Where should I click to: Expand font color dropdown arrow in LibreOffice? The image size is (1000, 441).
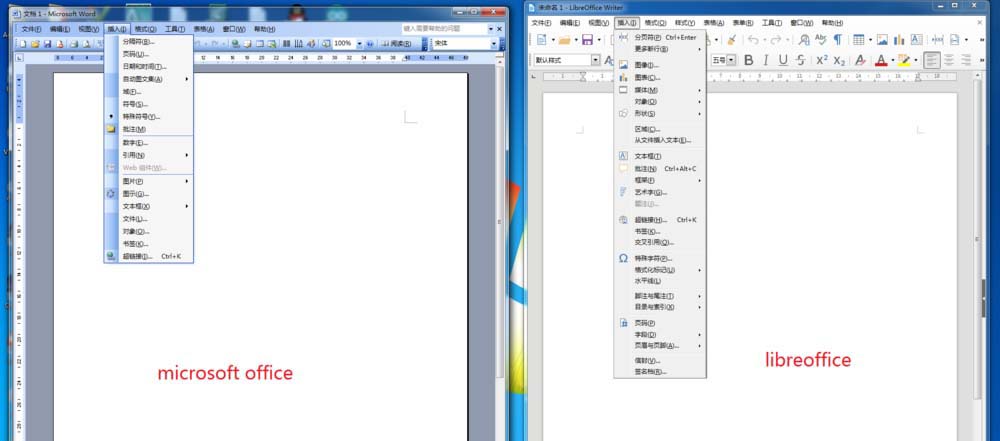point(892,60)
